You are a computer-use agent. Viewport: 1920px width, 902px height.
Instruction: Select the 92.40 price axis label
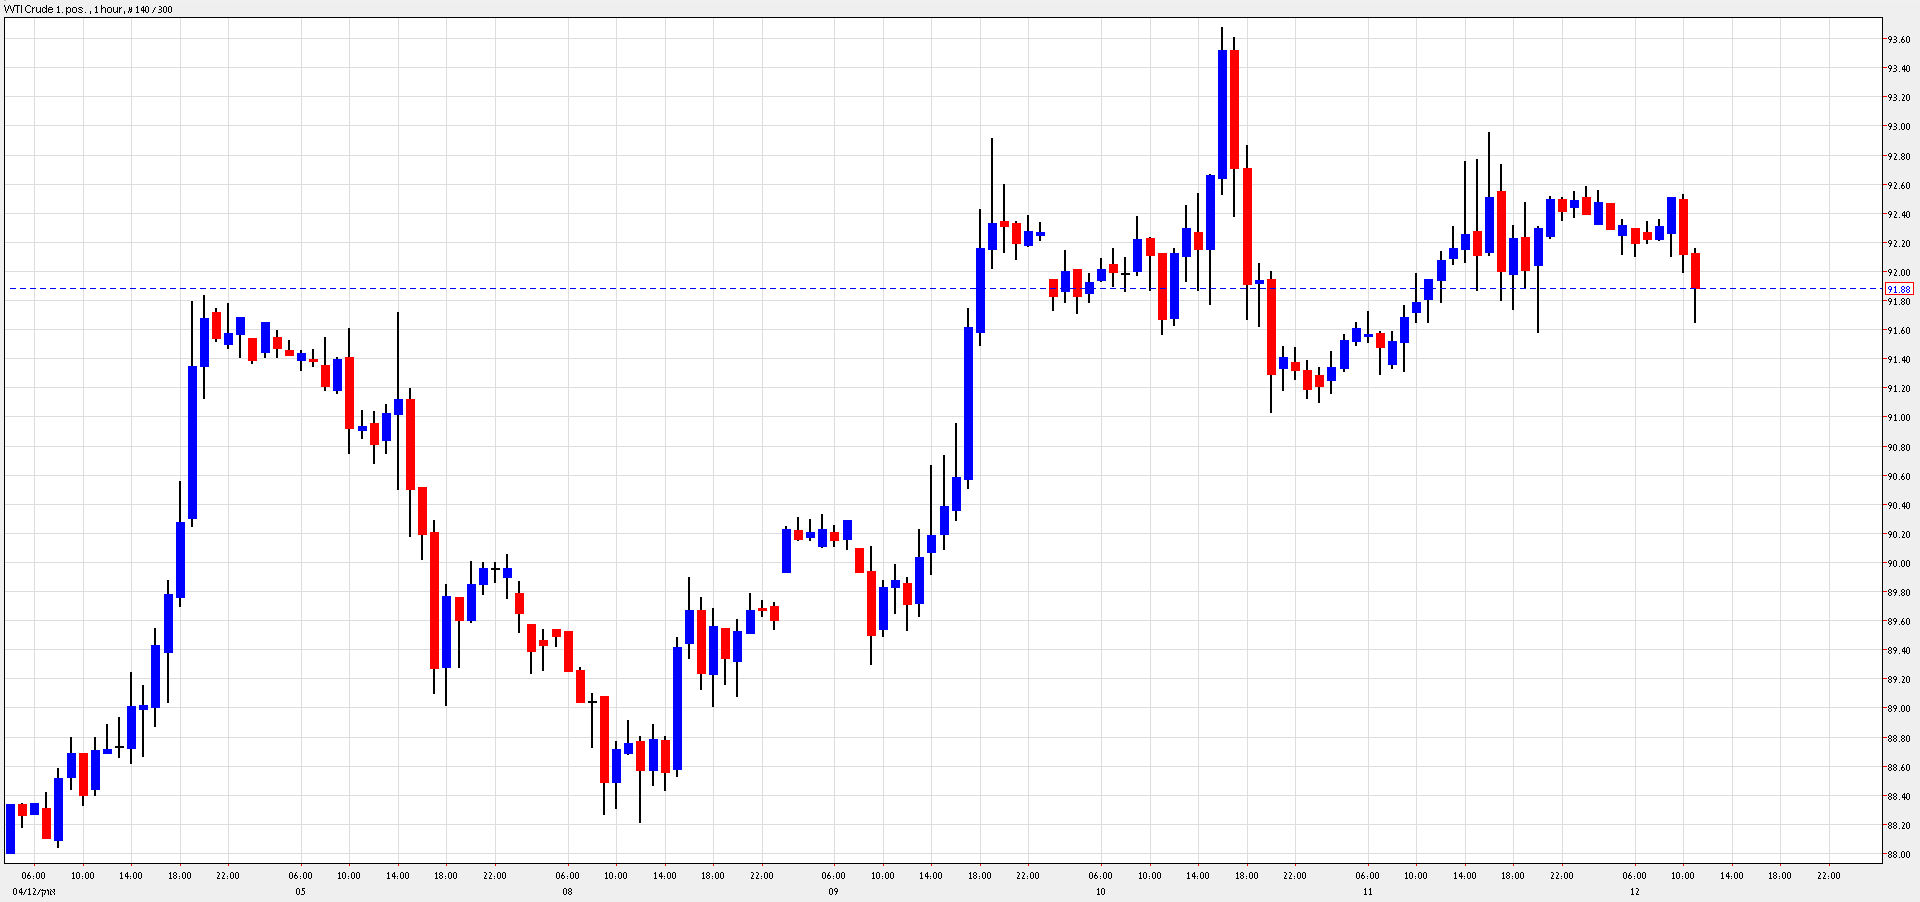point(1898,215)
